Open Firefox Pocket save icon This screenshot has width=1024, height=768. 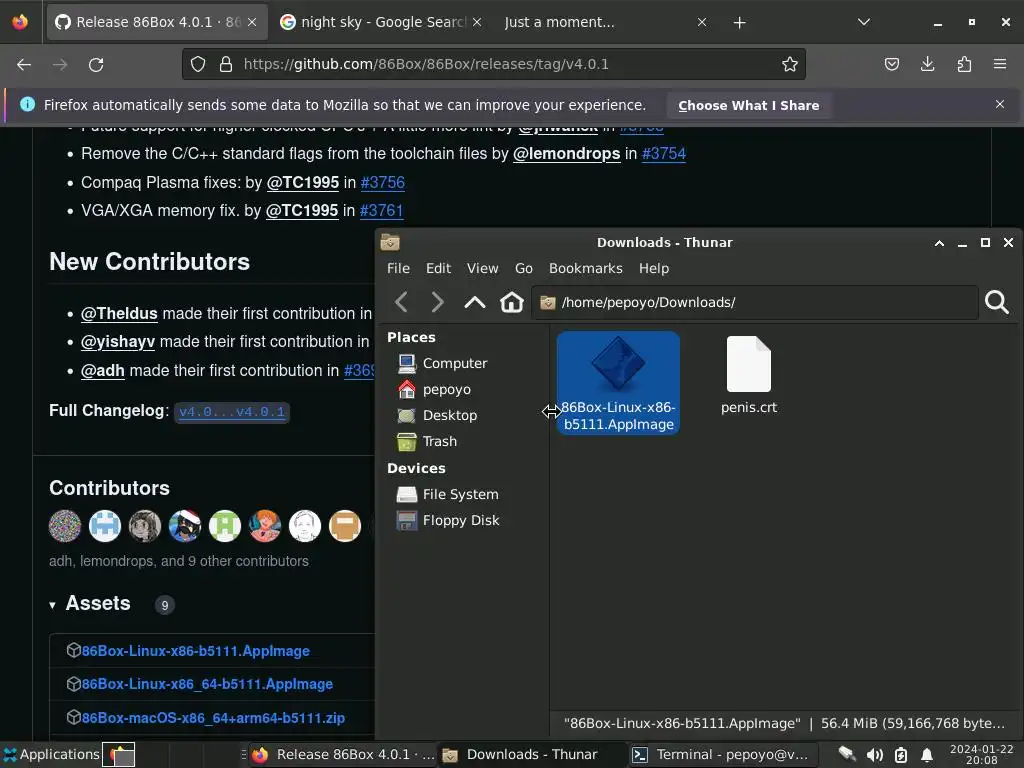891,64
